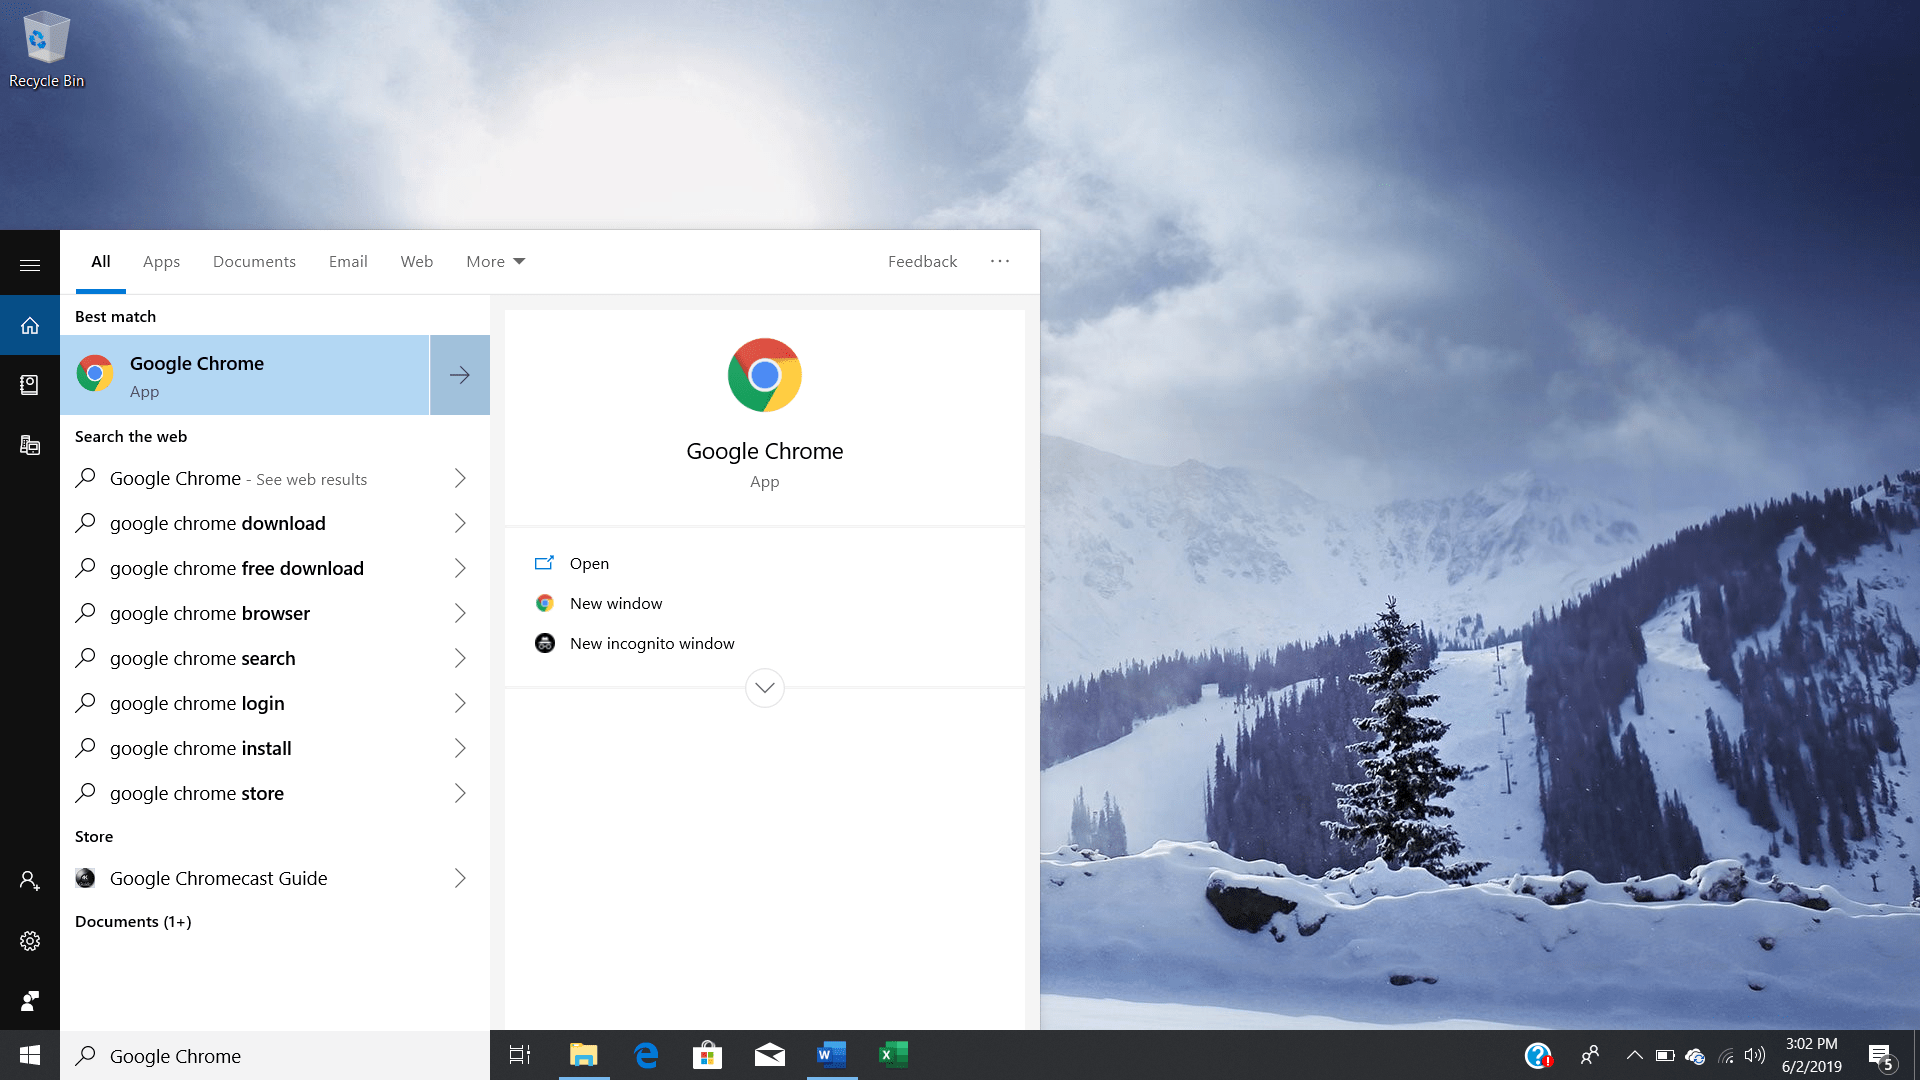The image size is (1920, 1080).
Task: Switch to the Apps tab
Action: 161,262
